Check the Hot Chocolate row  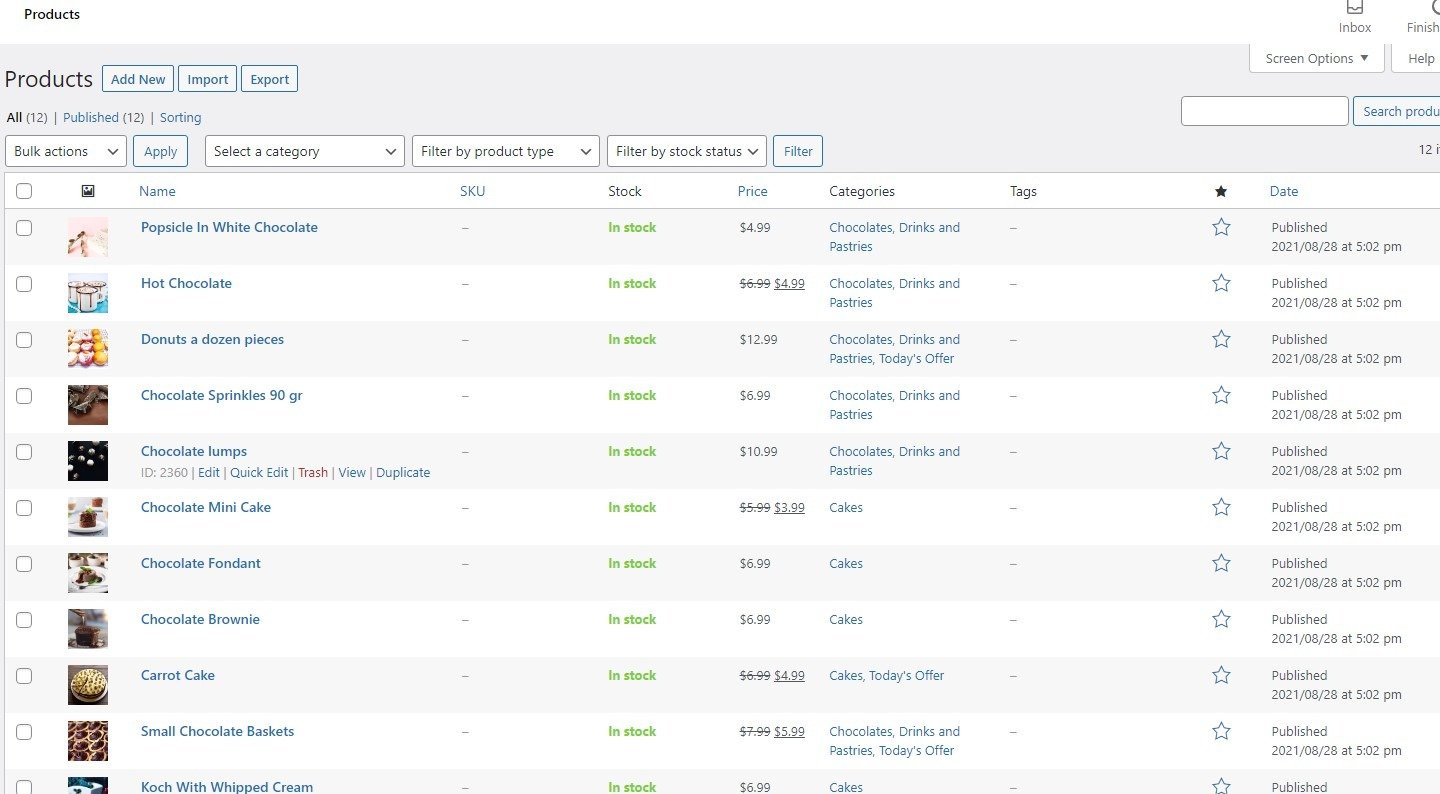[24, 283]
